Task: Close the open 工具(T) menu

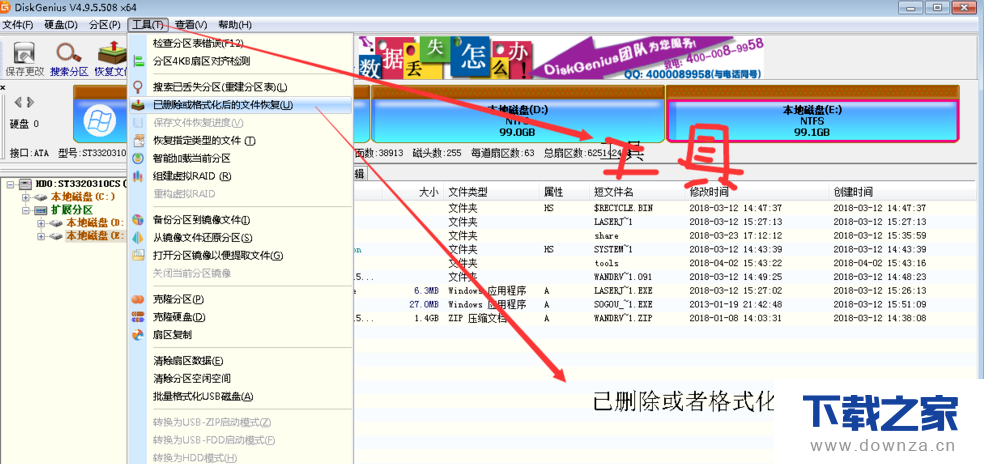Action: point(147,24)
